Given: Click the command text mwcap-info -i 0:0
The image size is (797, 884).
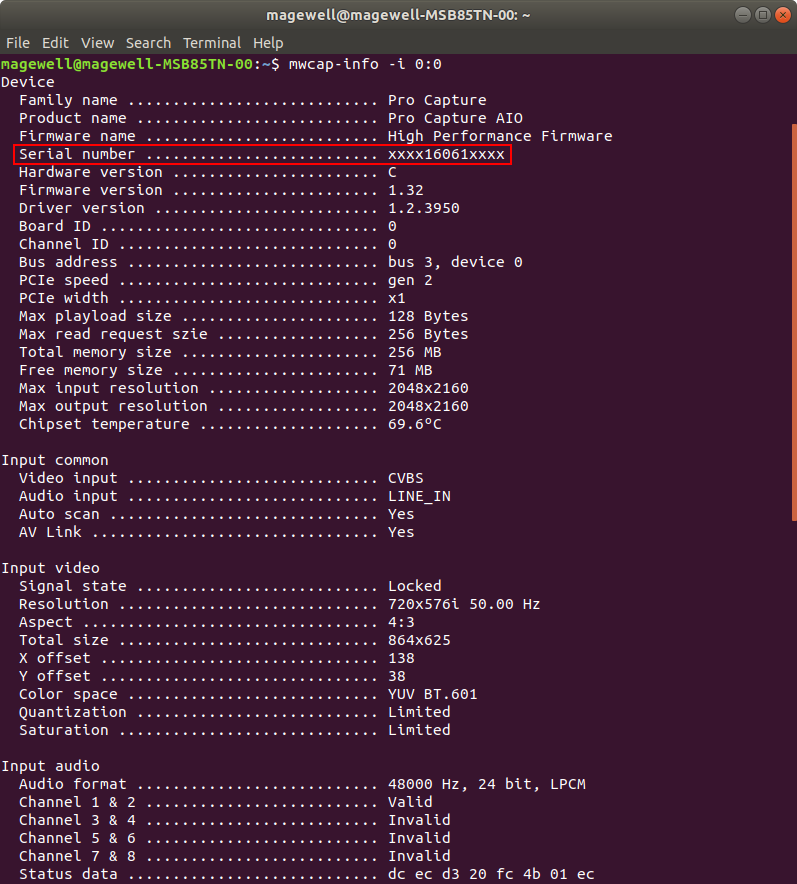Looking at the screenshot, I should [365, 64].
